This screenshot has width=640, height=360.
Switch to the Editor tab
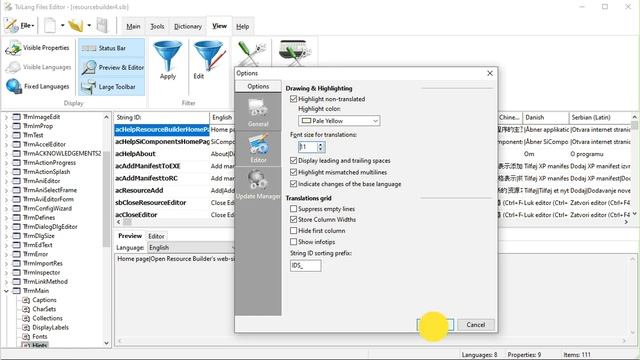(156, 236)
